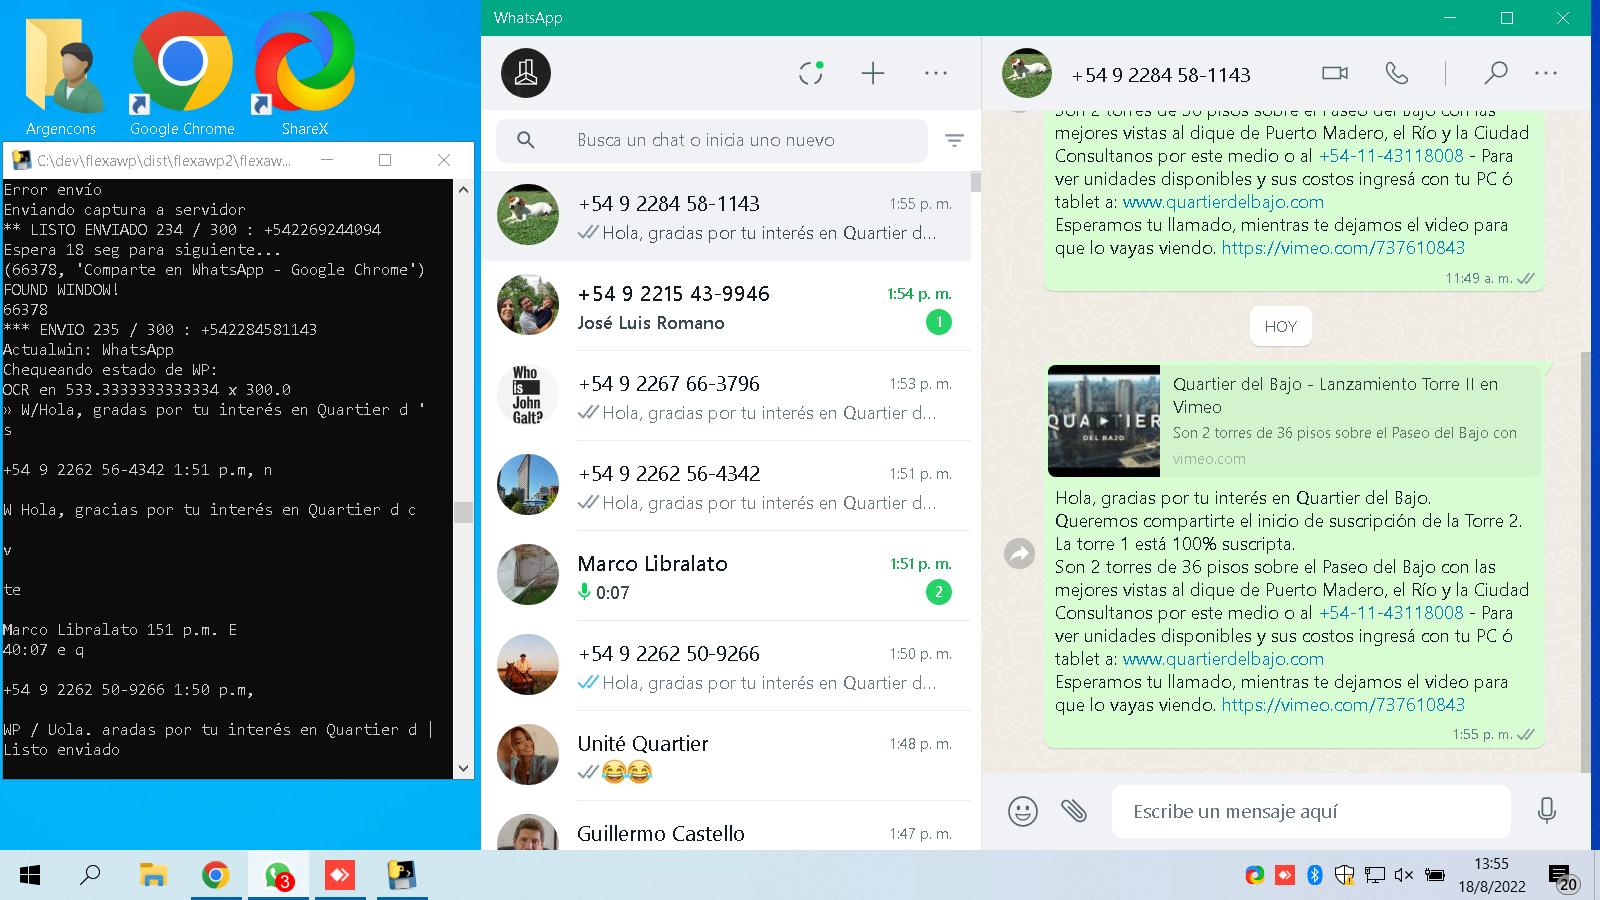Open the Windows Start menu
1600x900 pixels.
pos(30,876)
